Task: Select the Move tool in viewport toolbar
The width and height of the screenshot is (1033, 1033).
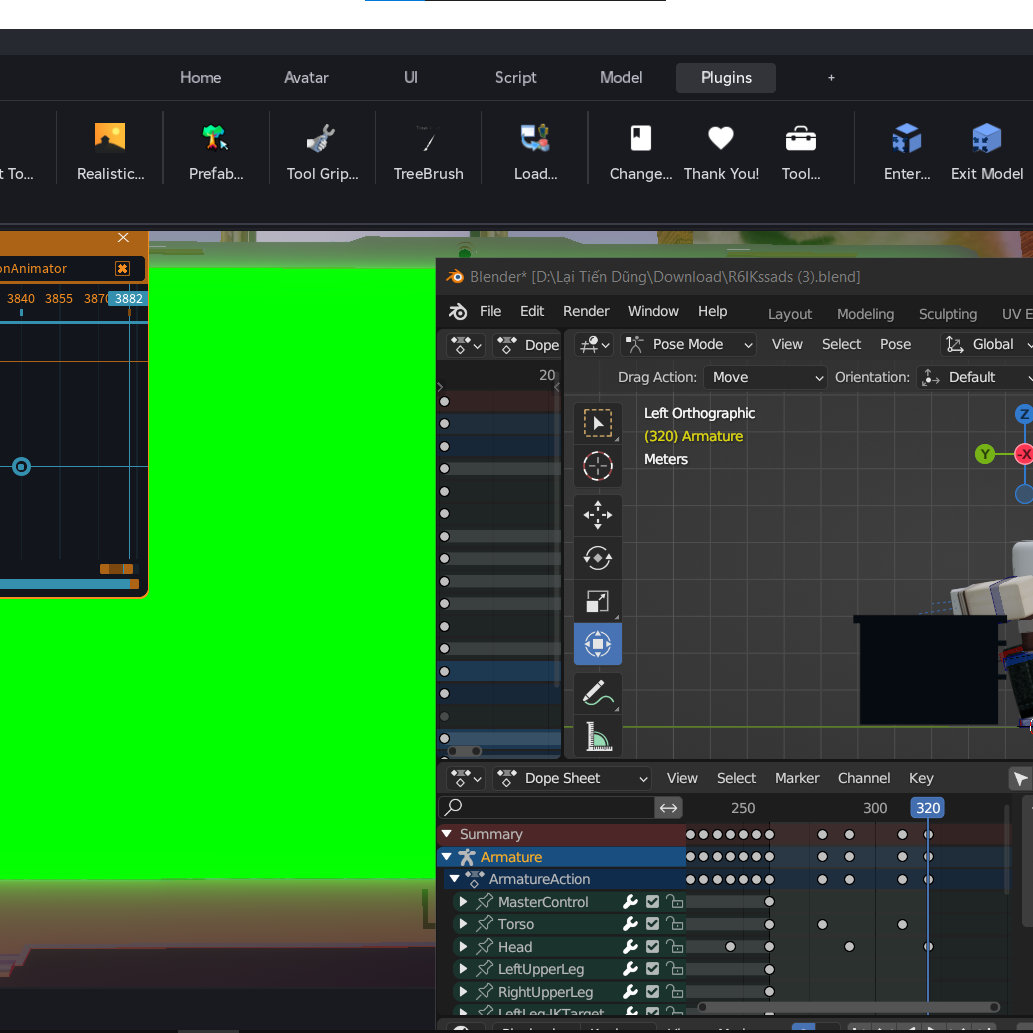Action: pos(598,515)
